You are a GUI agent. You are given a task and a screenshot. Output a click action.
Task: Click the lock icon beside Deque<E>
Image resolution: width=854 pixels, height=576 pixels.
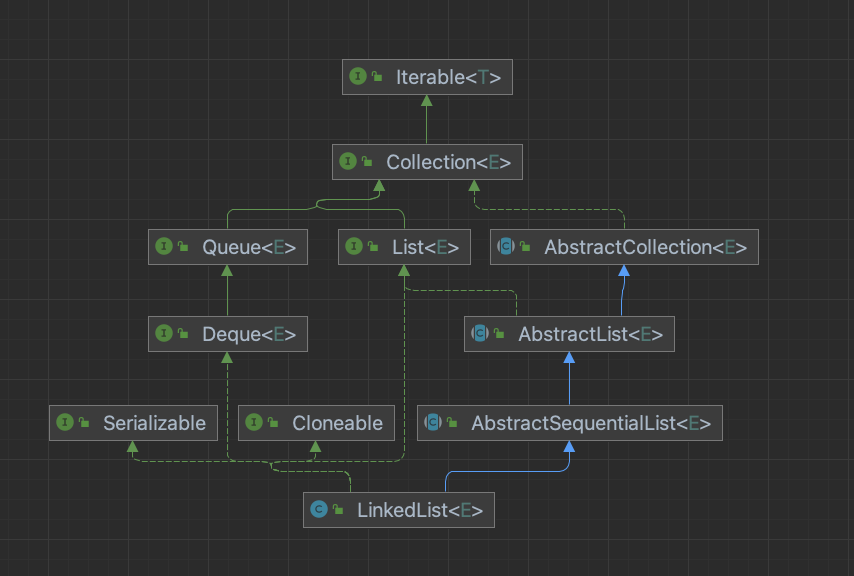183,333
